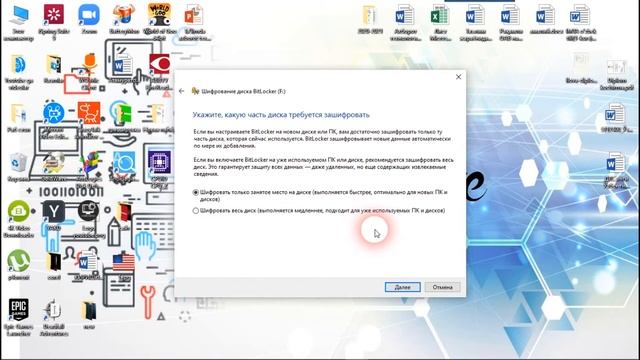
Task: Launch the Yandex browser Y shortcut
Action: [54, 211]
